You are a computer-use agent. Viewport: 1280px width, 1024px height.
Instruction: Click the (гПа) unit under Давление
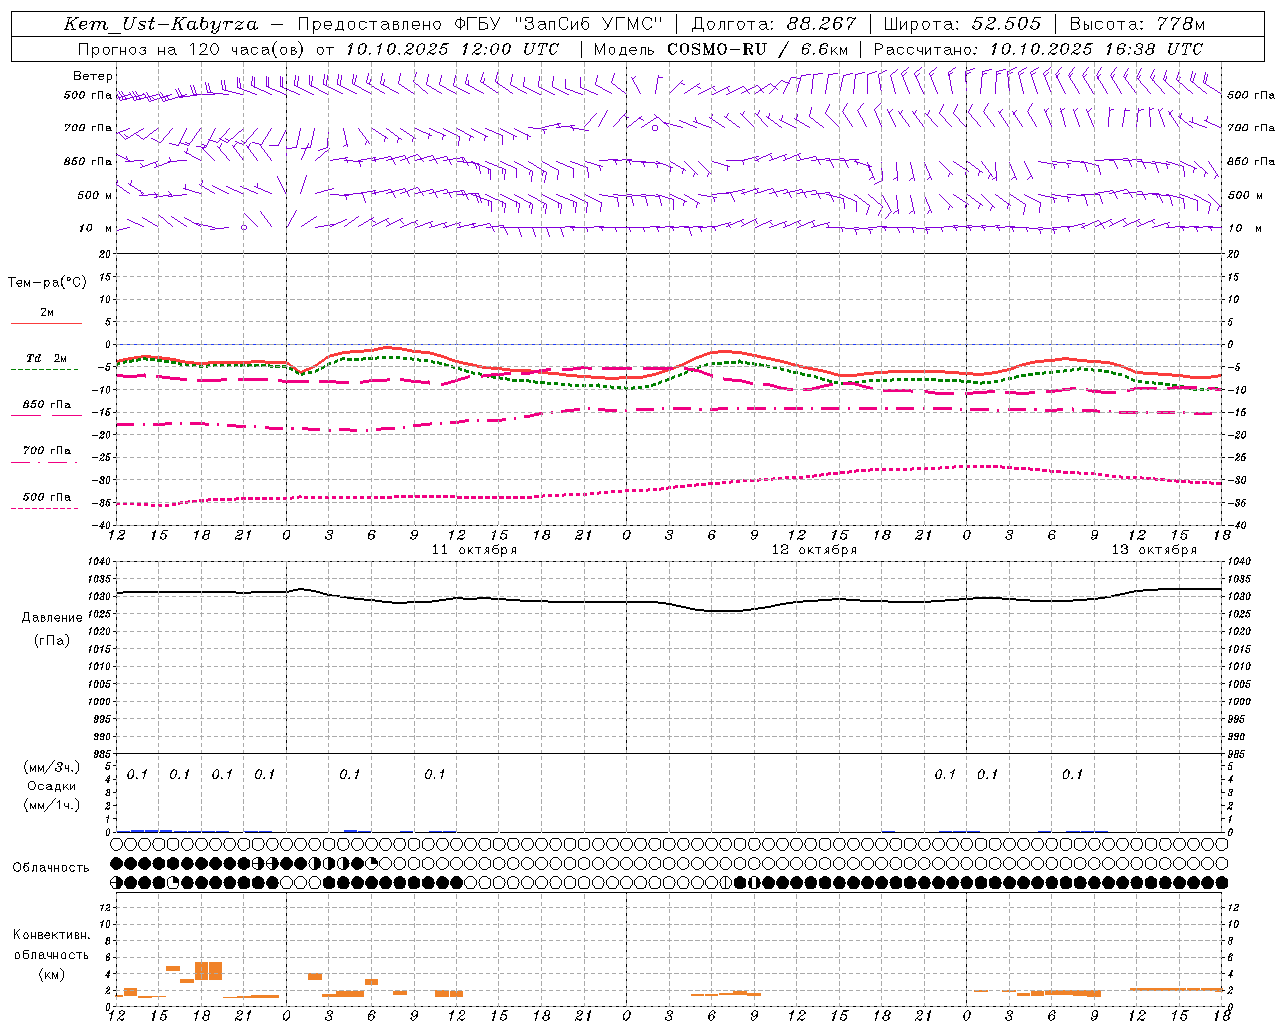pyautogui.click(x=52, y=640)
